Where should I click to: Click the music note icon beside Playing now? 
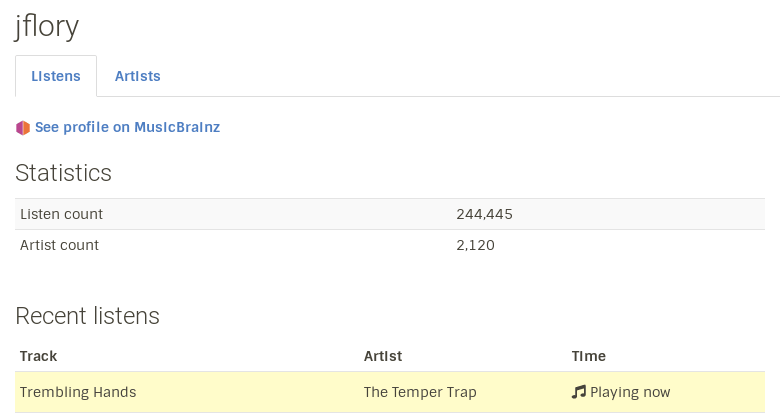click(x=578, y=392)
